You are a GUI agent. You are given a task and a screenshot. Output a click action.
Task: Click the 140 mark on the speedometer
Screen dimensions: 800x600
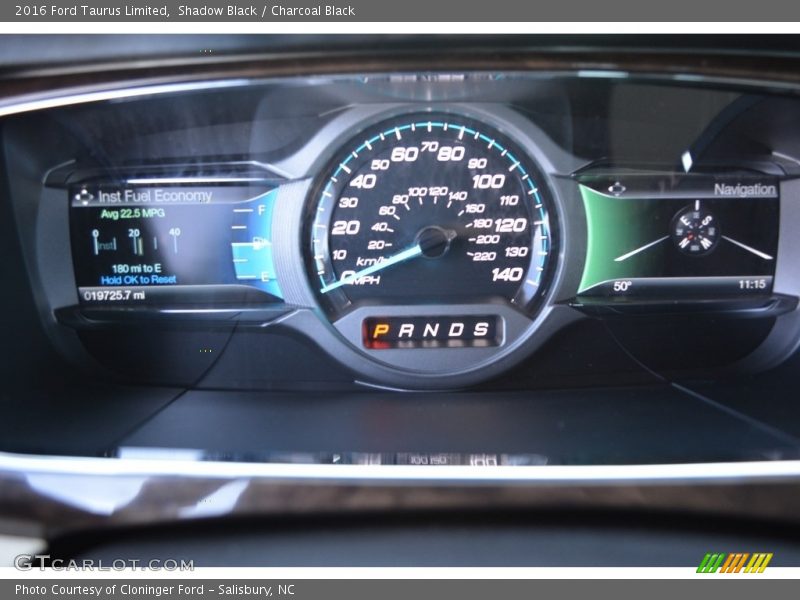click(x=507, y=274)
